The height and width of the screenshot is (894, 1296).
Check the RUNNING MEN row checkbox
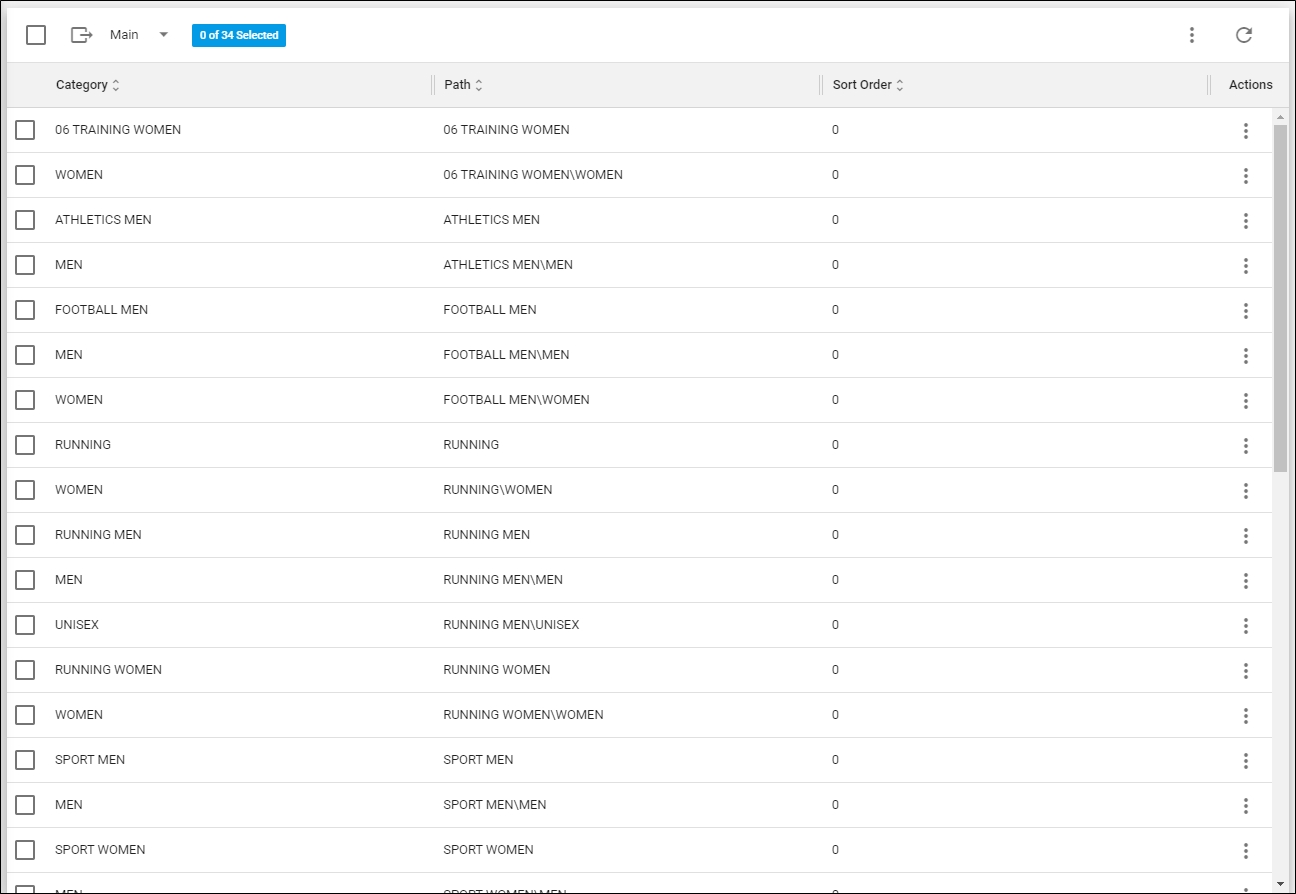[25, 535]
